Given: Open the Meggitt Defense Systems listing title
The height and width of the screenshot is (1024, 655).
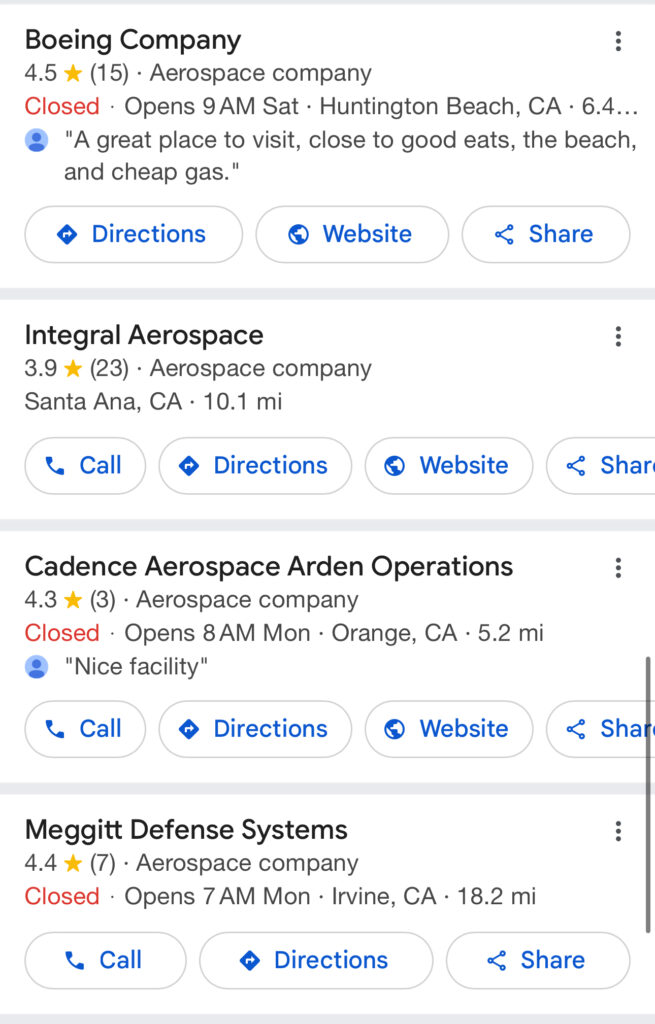Looking at the screenshot, I should (186, 830).
